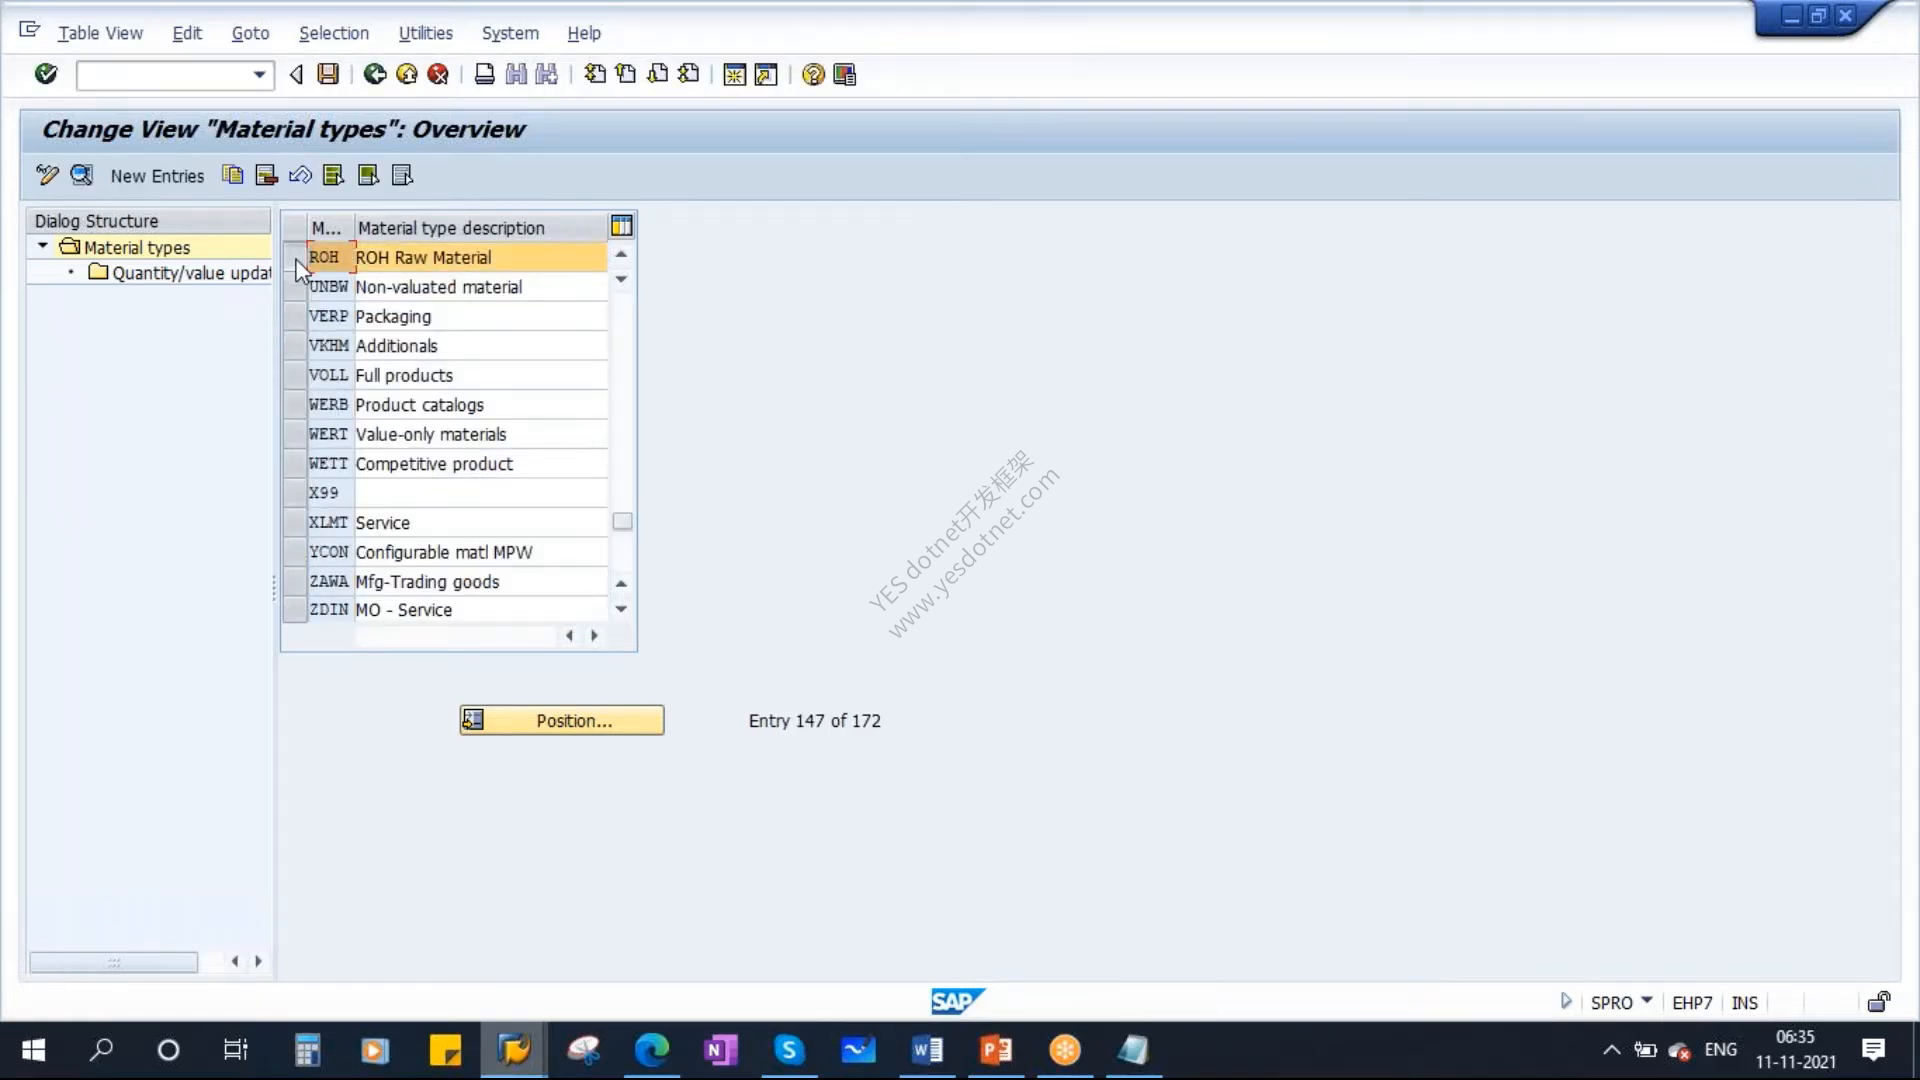The height and width of the screenshot is (1080, 1920).
Task: Click the Print icon
Action: [485, 74]
